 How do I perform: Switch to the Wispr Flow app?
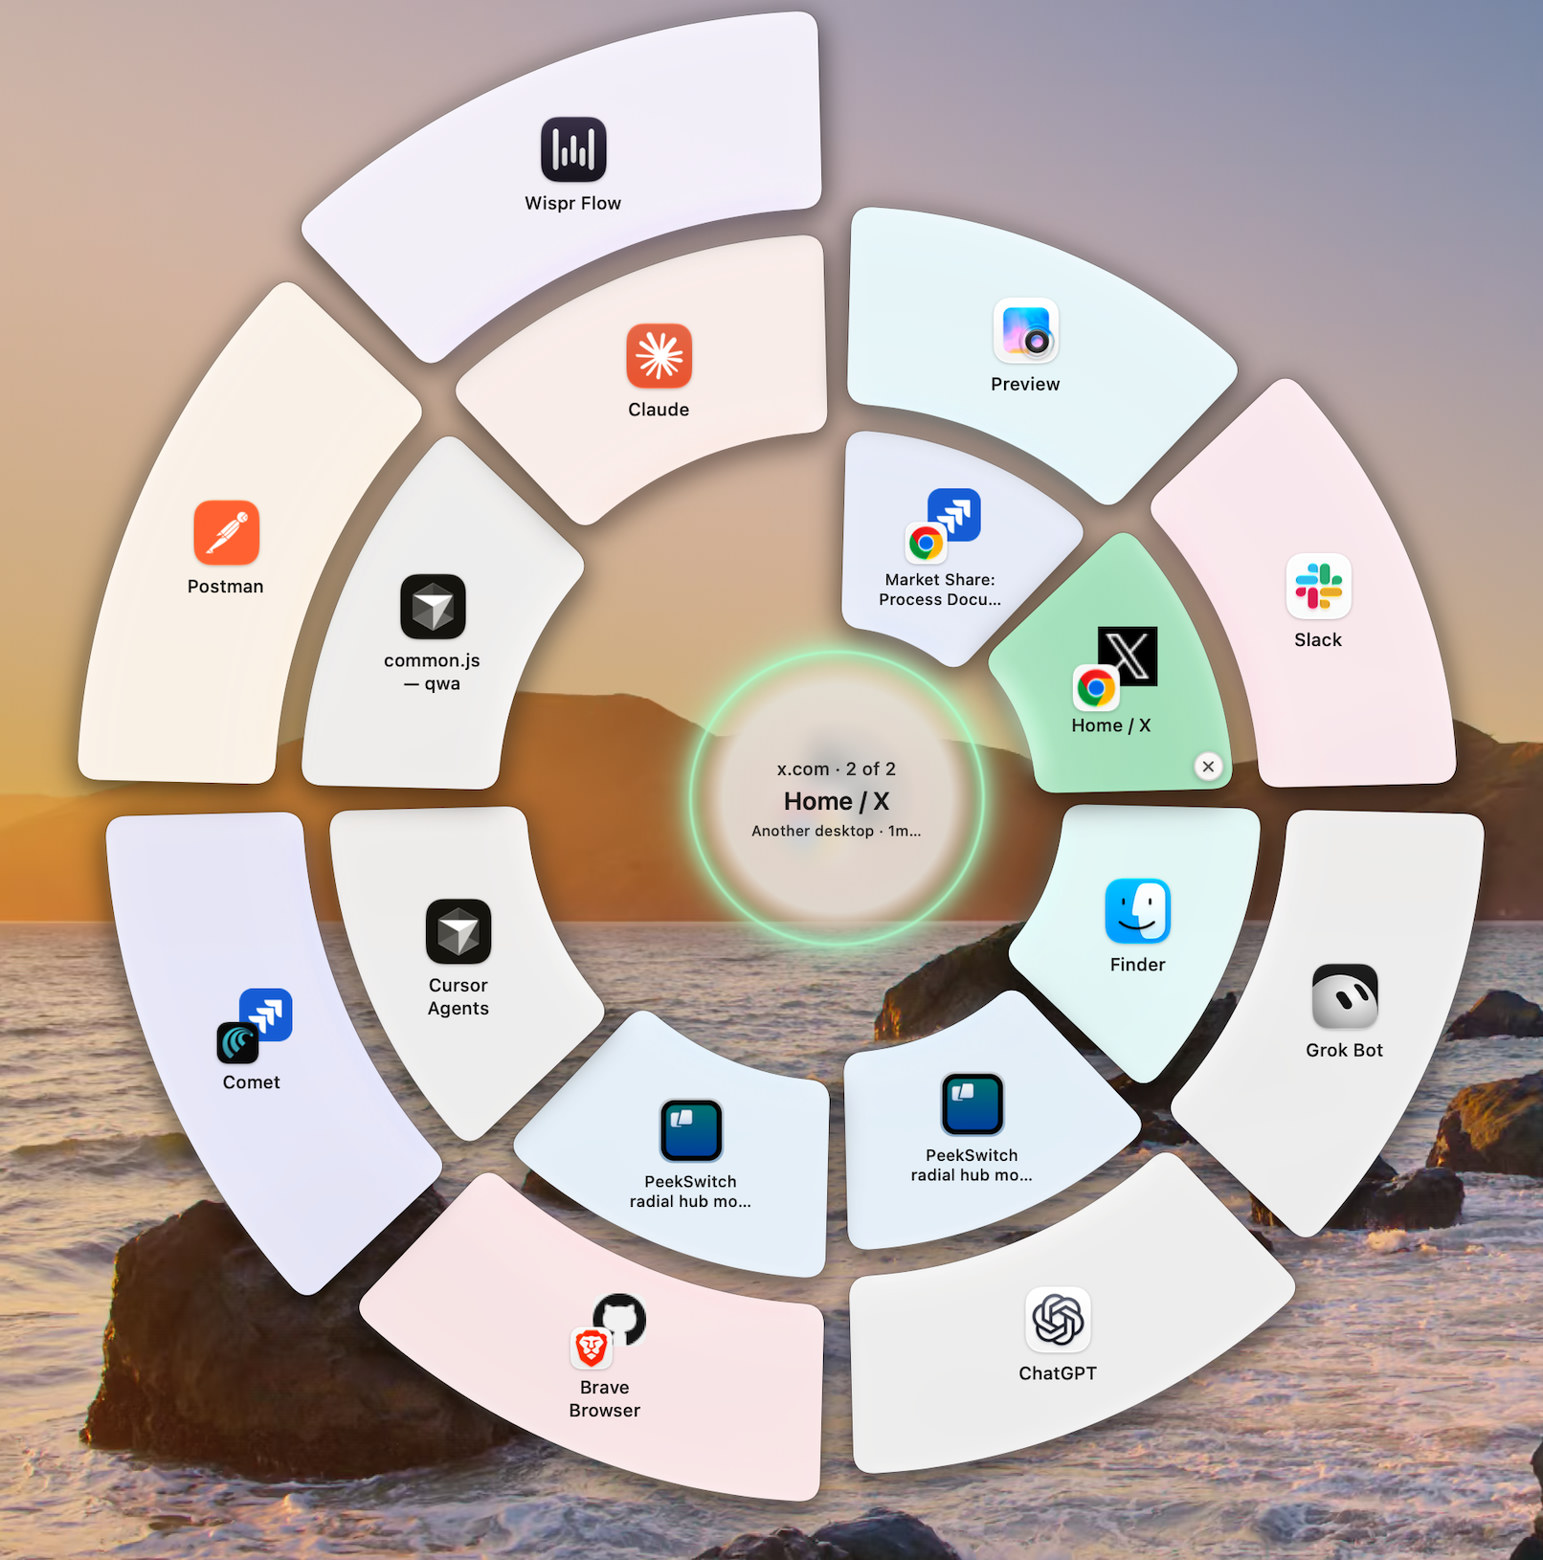[x=573, y=165]
